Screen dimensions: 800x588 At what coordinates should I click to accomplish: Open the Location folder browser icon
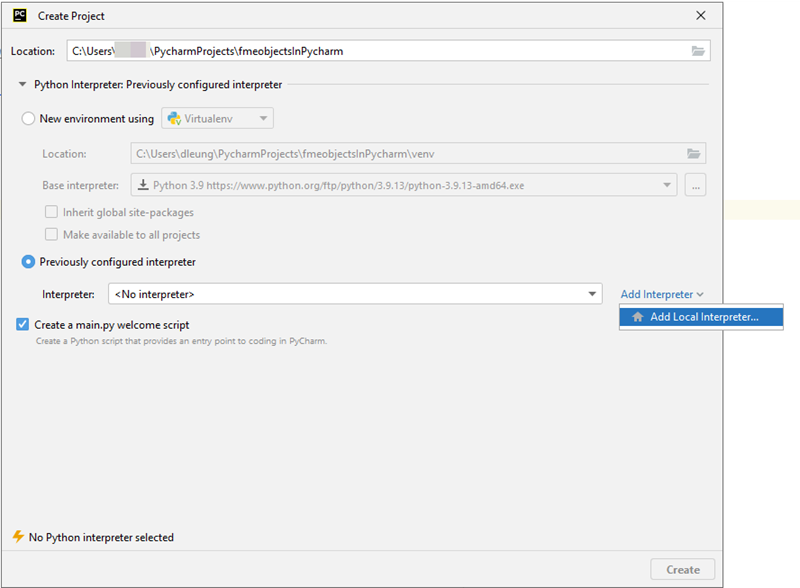(x=698, y=51)
